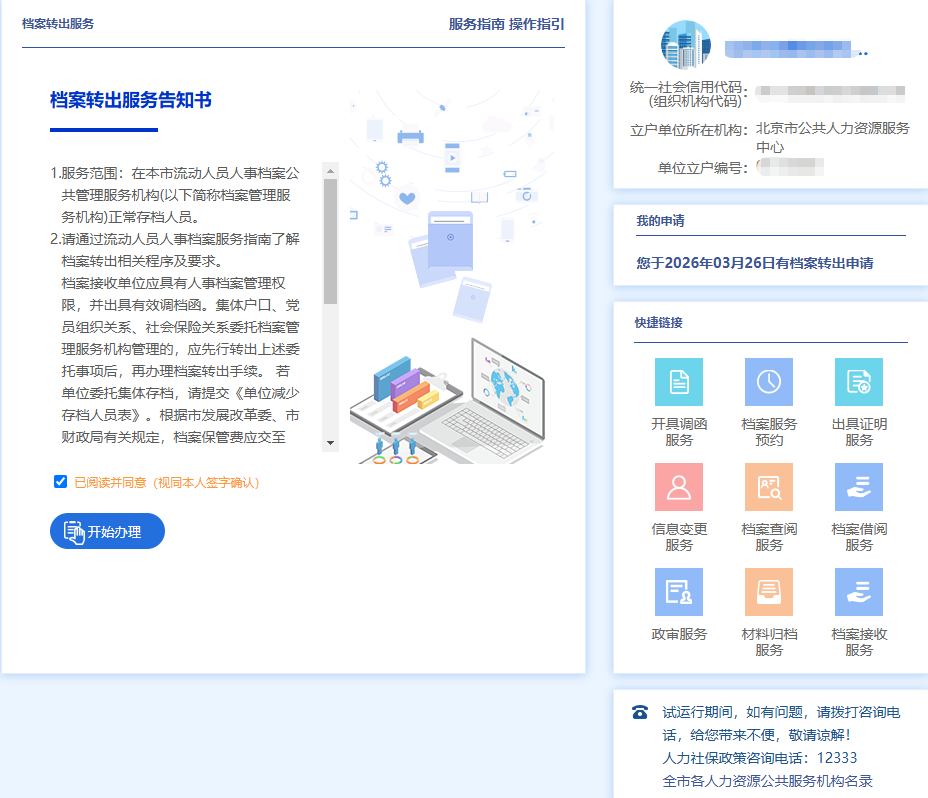Open the 档案接收服务 icon
This screenshot has height=798, width=928.
(859, 592)
